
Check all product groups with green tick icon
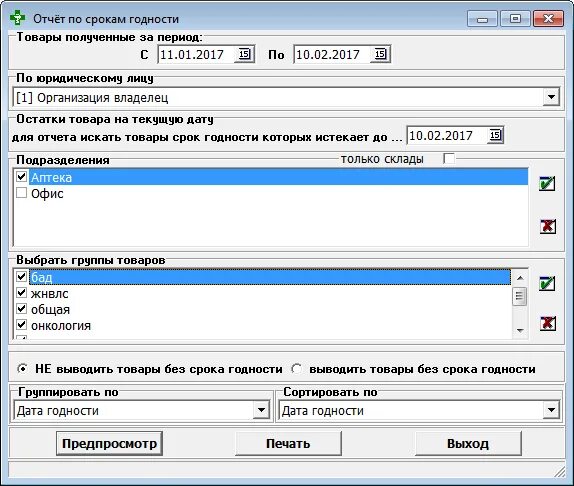pos(547,284)
